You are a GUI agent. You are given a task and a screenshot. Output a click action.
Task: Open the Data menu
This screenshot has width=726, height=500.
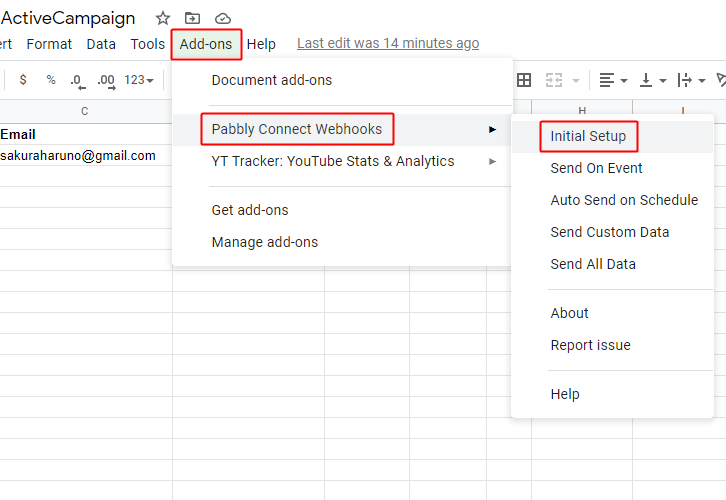point(101,44)
